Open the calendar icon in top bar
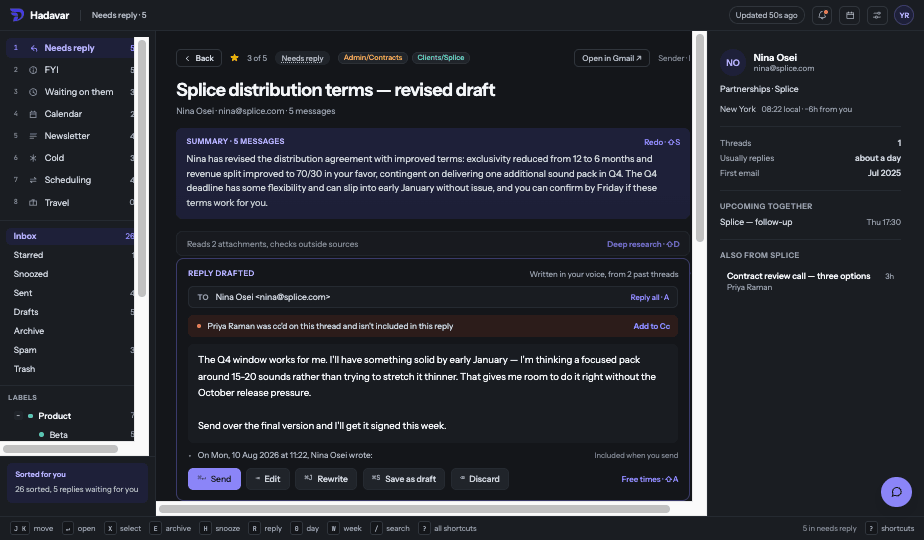 pyautogui.click(x=850, y=15)
